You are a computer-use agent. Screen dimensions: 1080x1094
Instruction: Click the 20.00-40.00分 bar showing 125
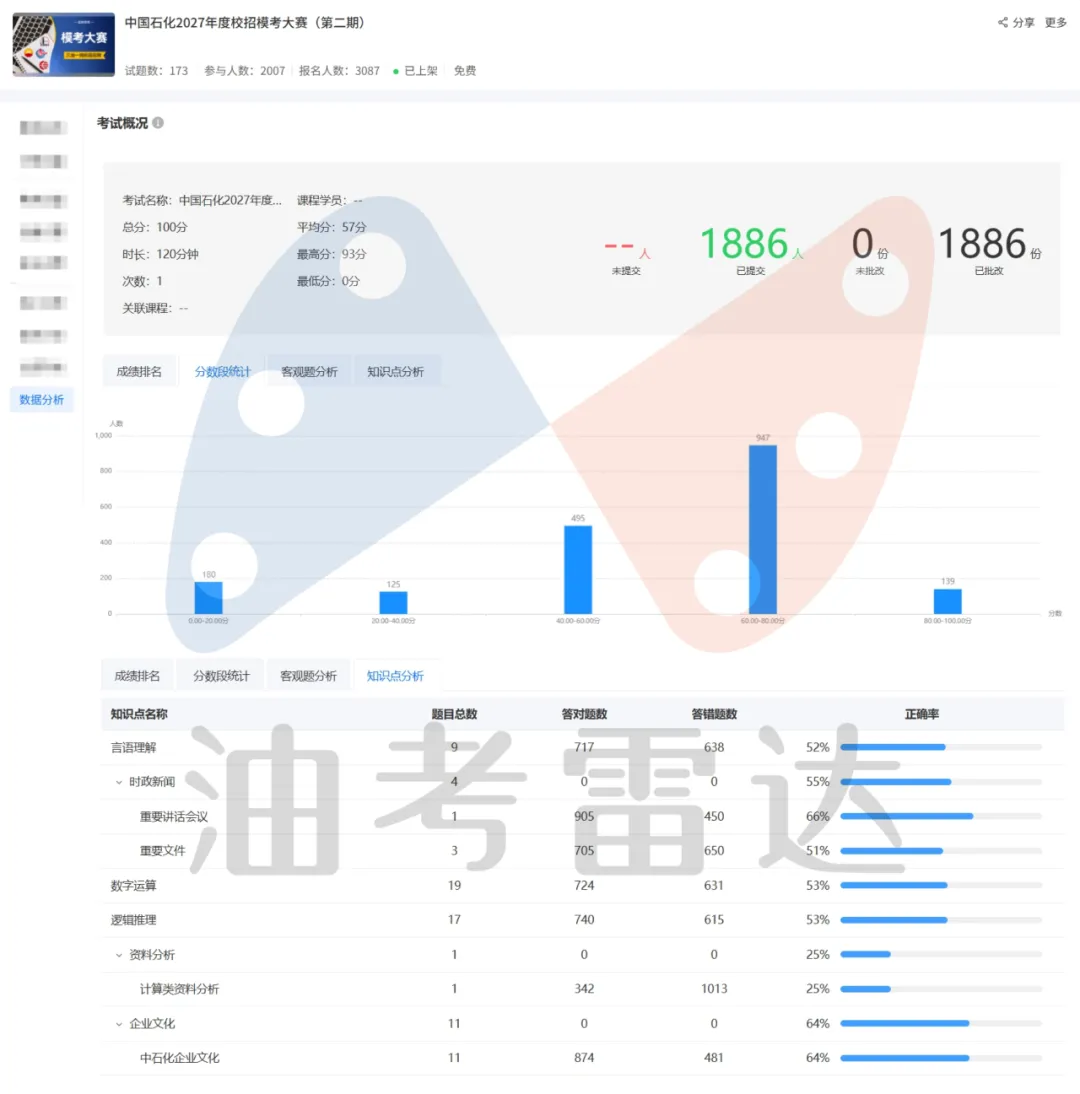[x=393, y=603]
